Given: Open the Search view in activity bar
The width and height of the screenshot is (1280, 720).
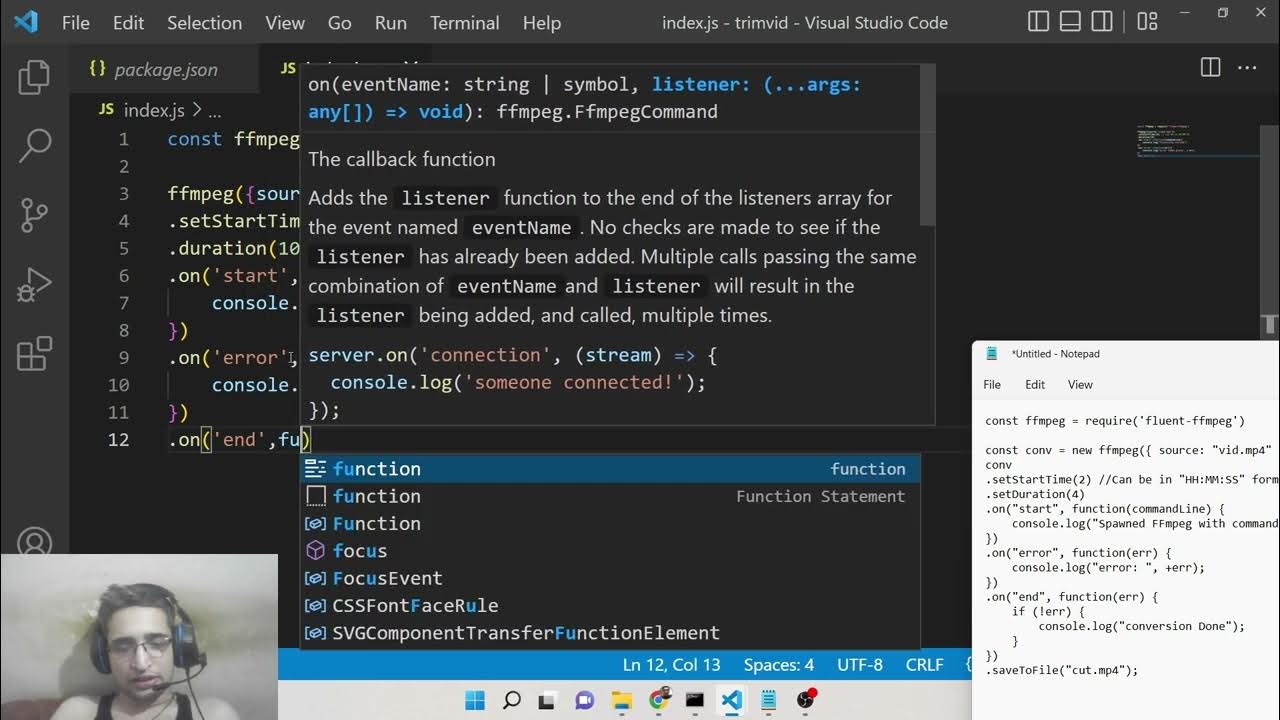Looking at the screenshot, I should (x=34, y=146).
